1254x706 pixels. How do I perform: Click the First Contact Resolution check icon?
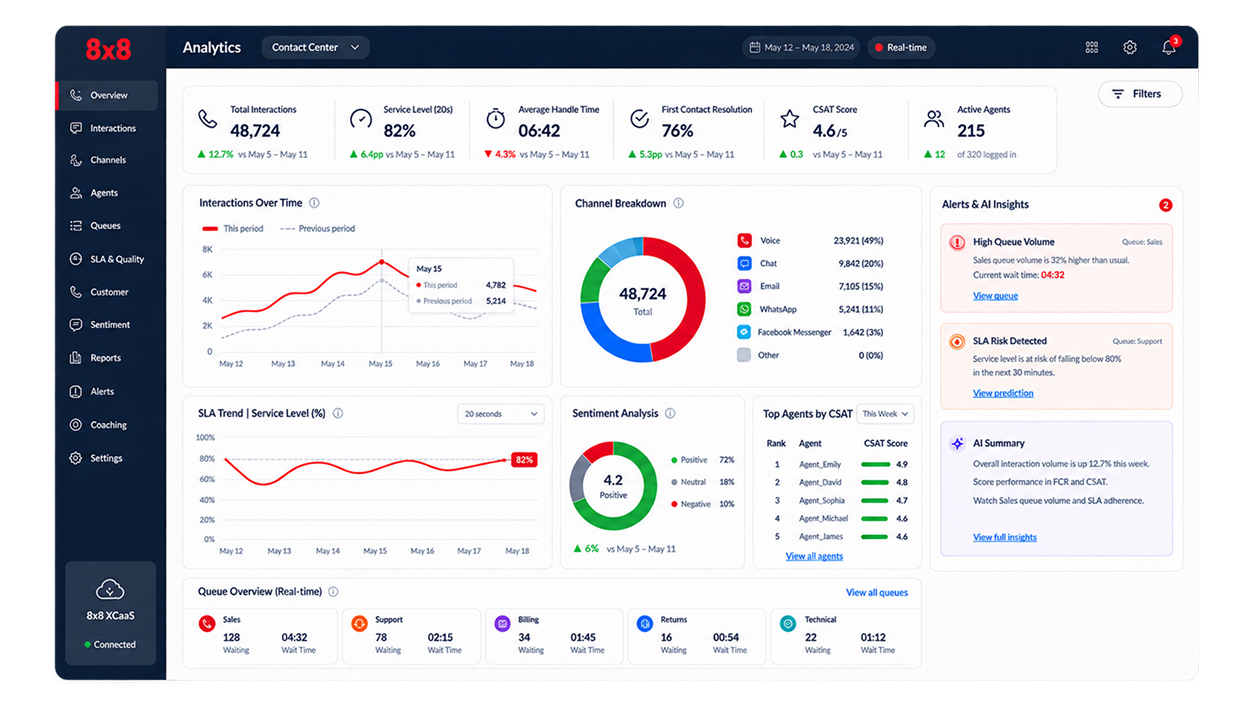639,119
